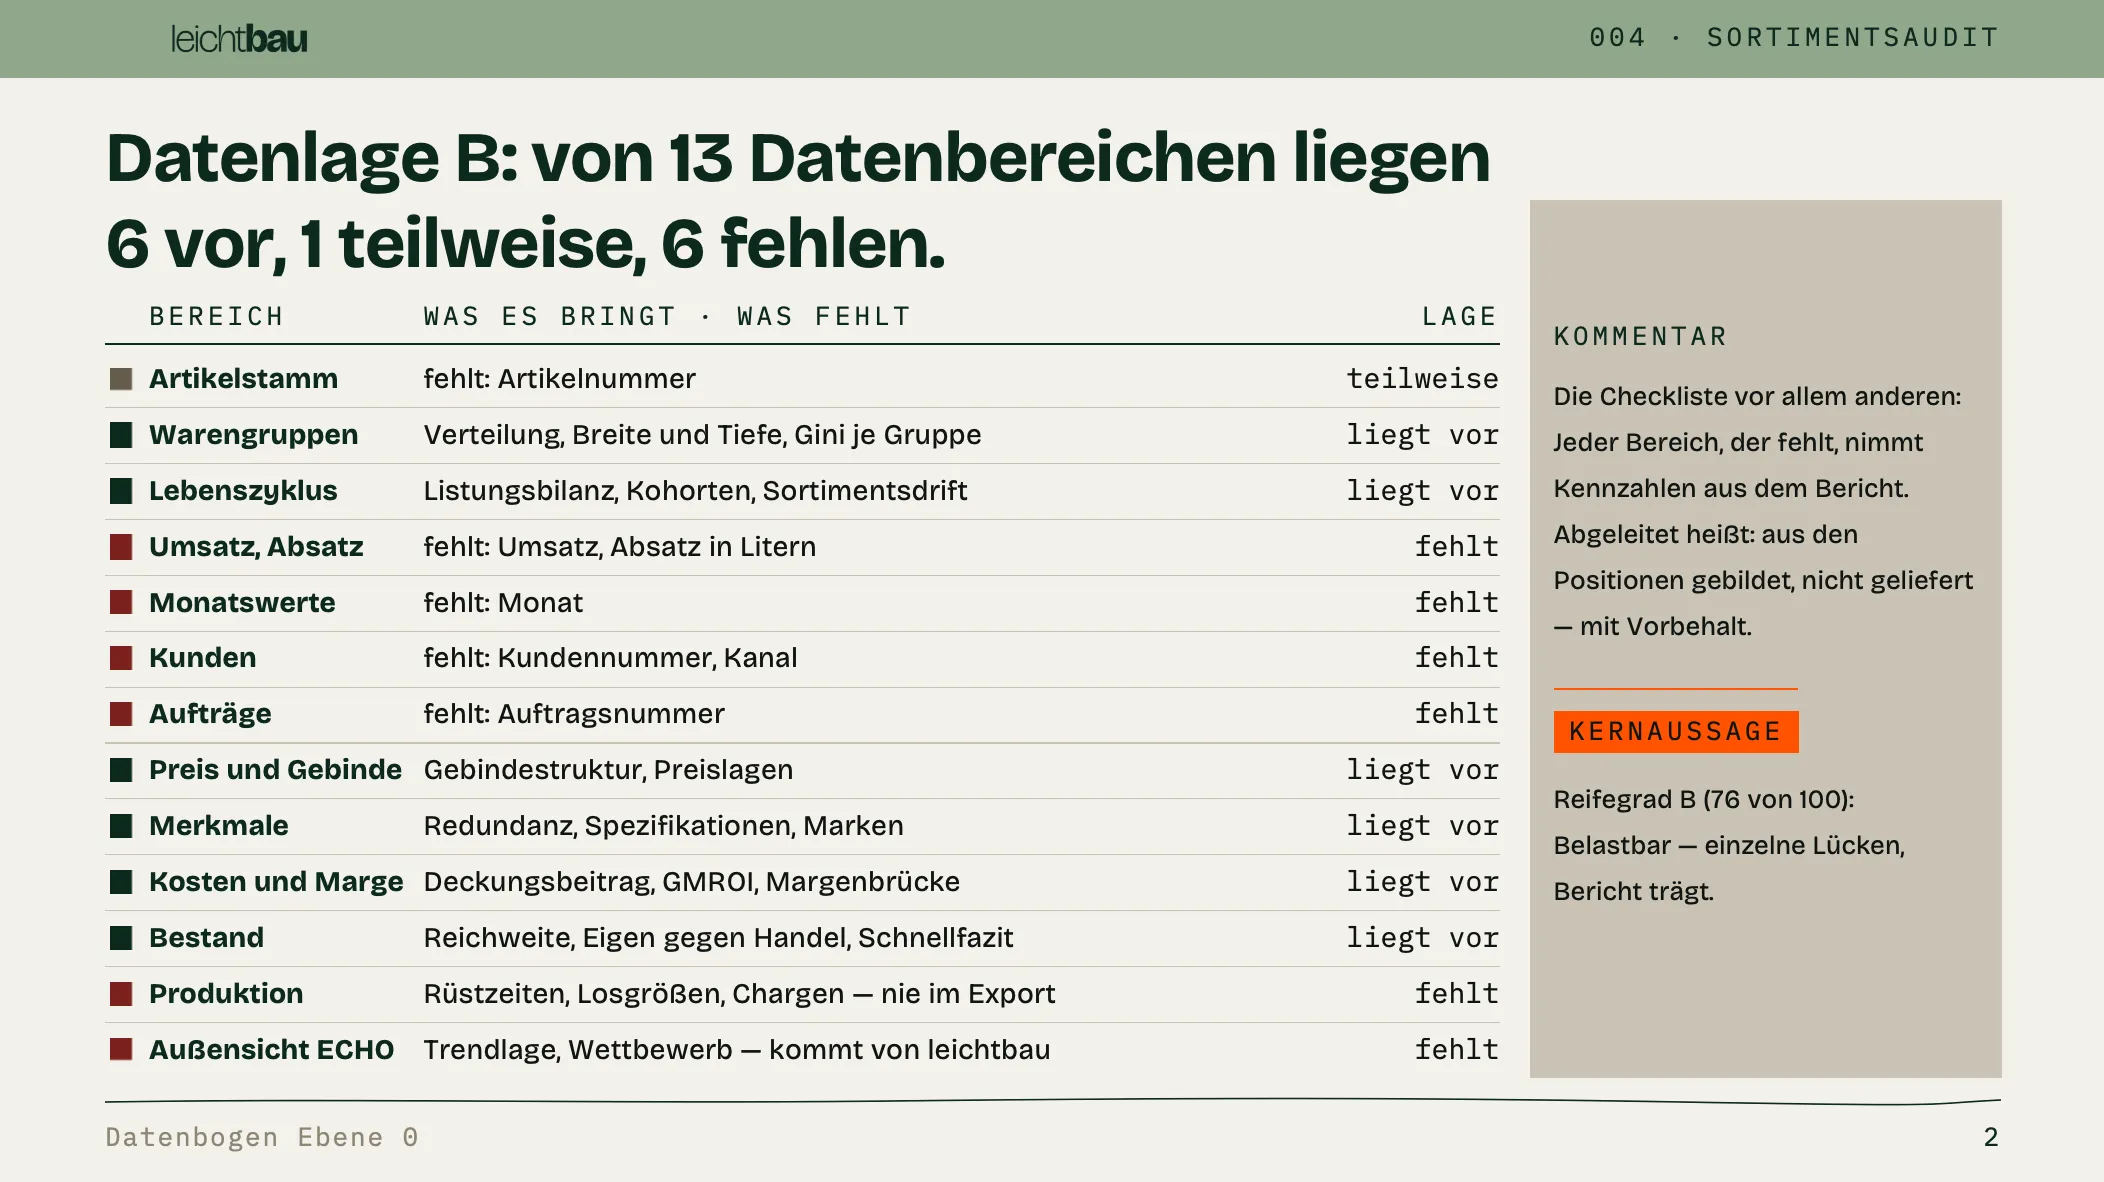Image resolution: width=2104 pixels, height=1182 pixels.
Task: Click 'Listungsbilanz, Kohorten, Sortimentsdrift' text
Action: (695, 491)
